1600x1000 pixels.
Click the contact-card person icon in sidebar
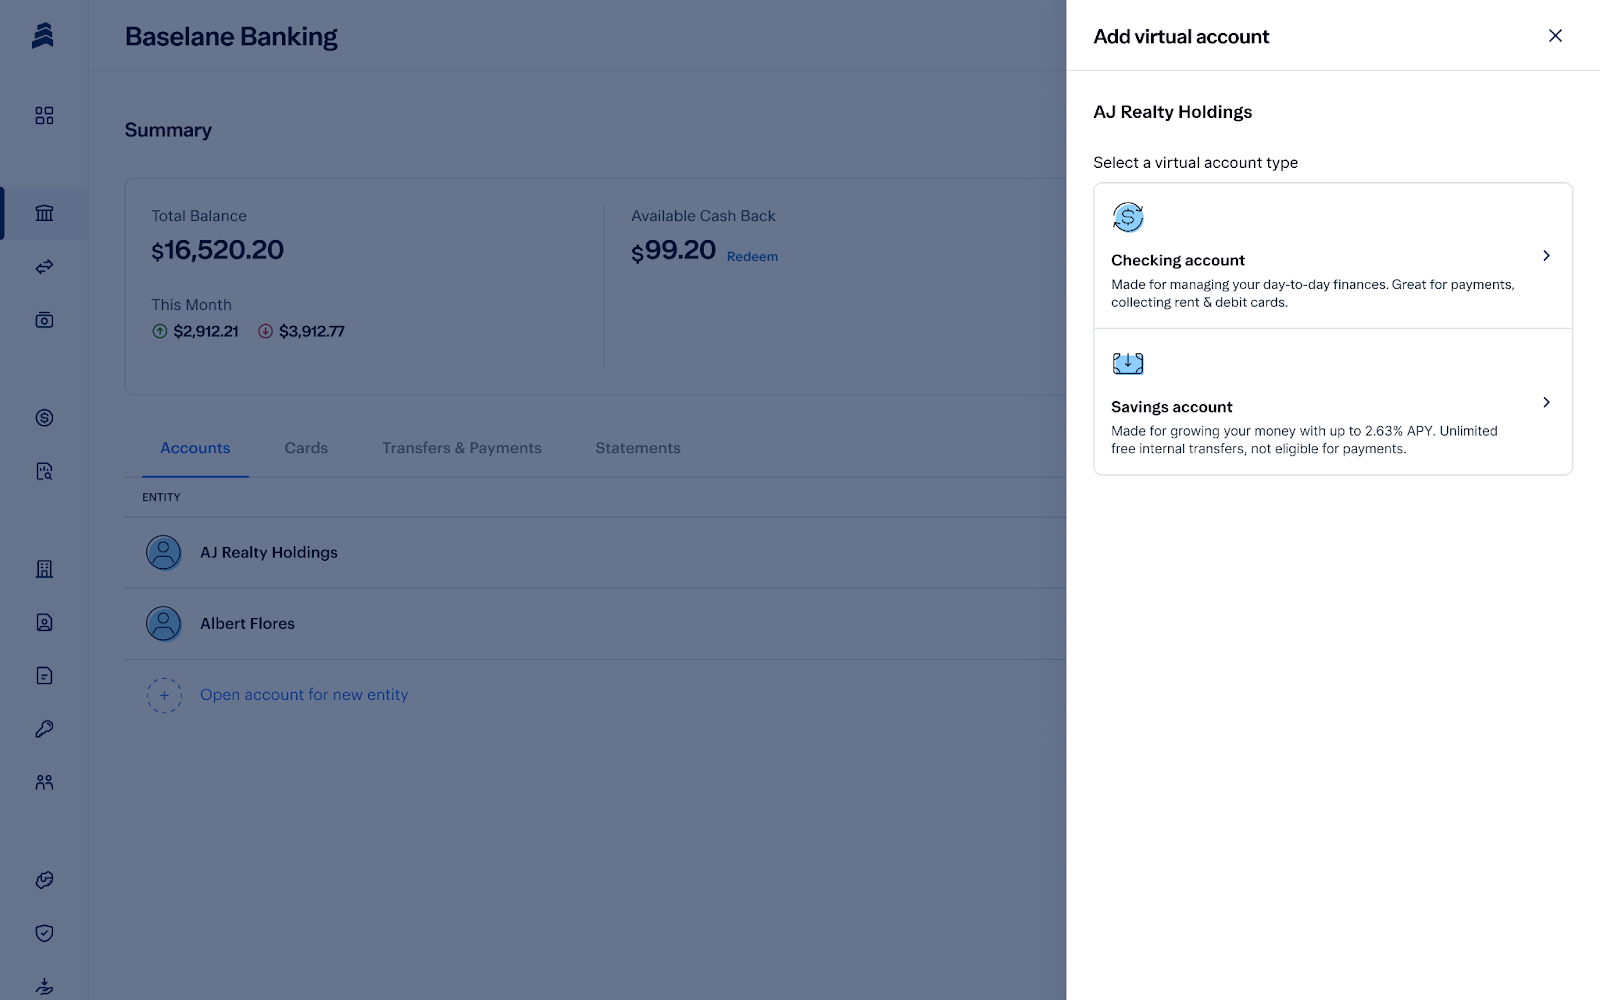(x=44, y=622)
